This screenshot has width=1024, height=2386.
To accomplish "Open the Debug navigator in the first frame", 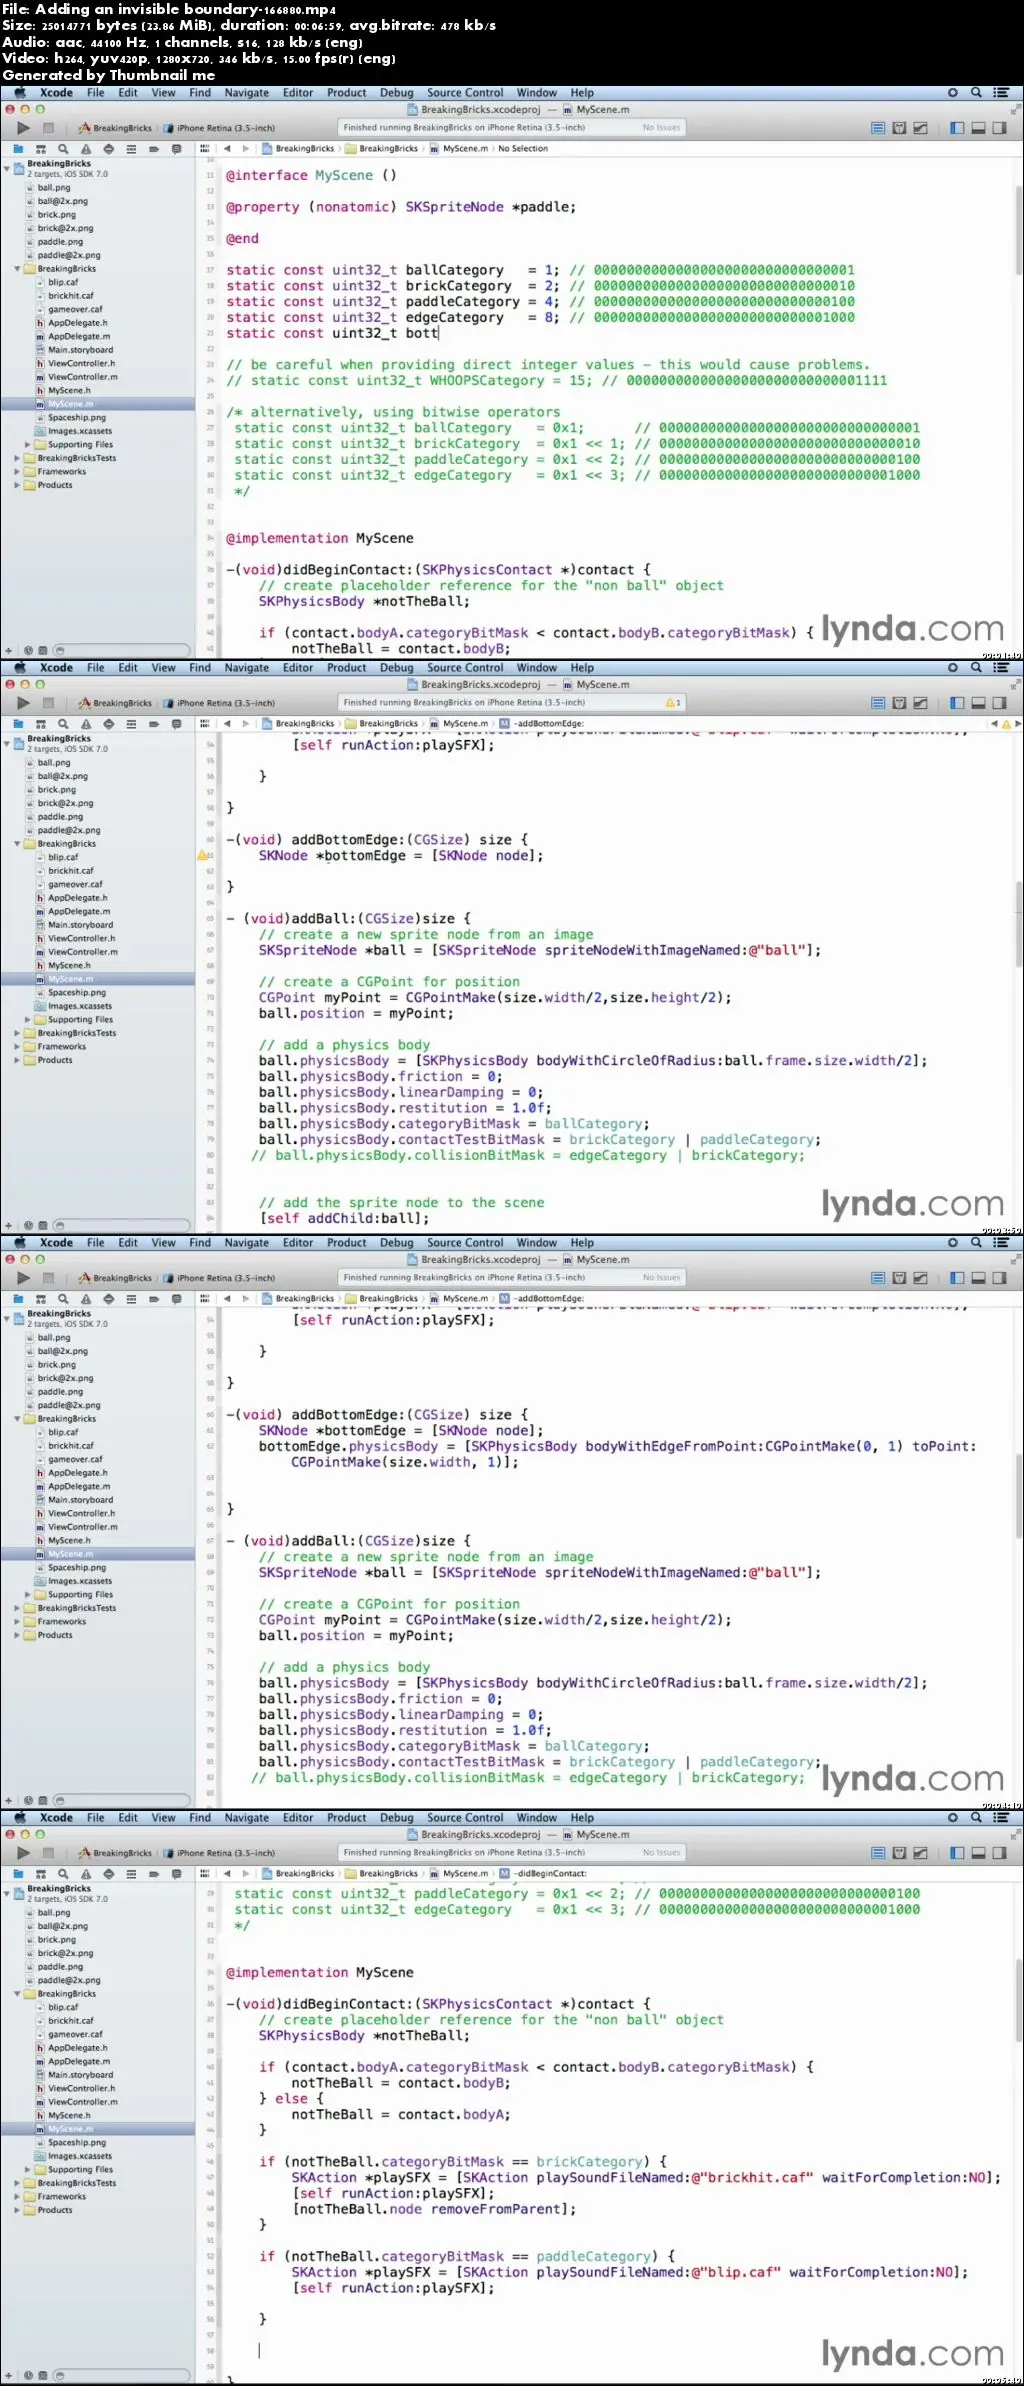I will [131, 149].
